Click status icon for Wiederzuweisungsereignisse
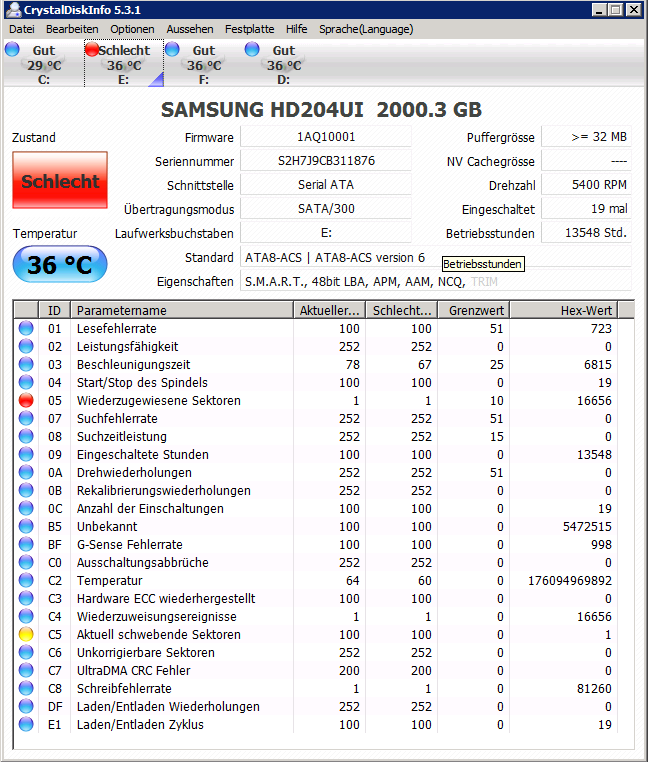This screenshot has width=648, height=762. coord(26,616)
